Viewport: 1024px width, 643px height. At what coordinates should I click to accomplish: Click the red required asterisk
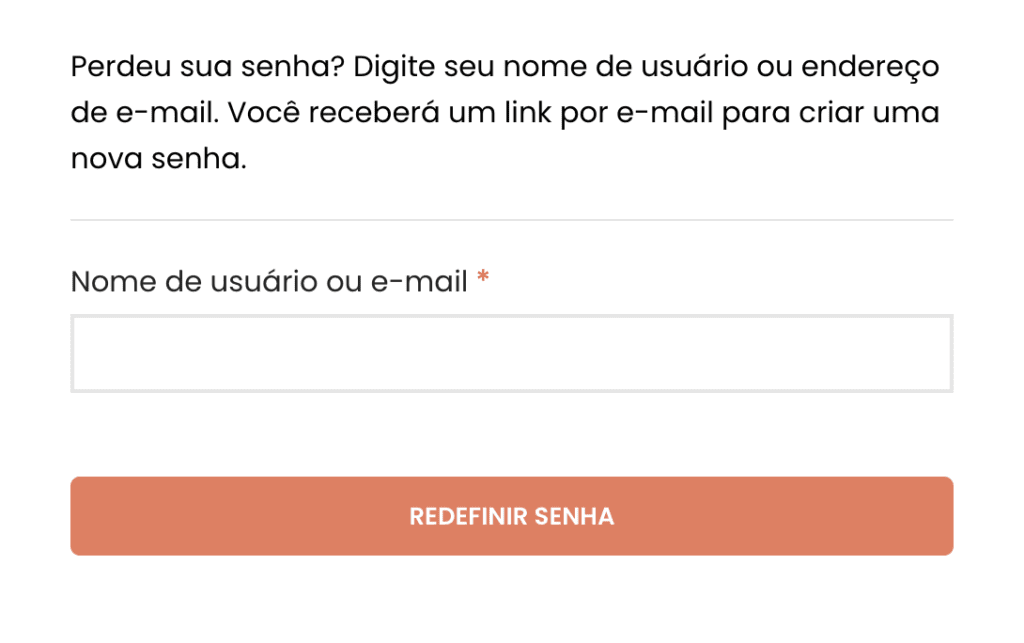click(483, 276)
